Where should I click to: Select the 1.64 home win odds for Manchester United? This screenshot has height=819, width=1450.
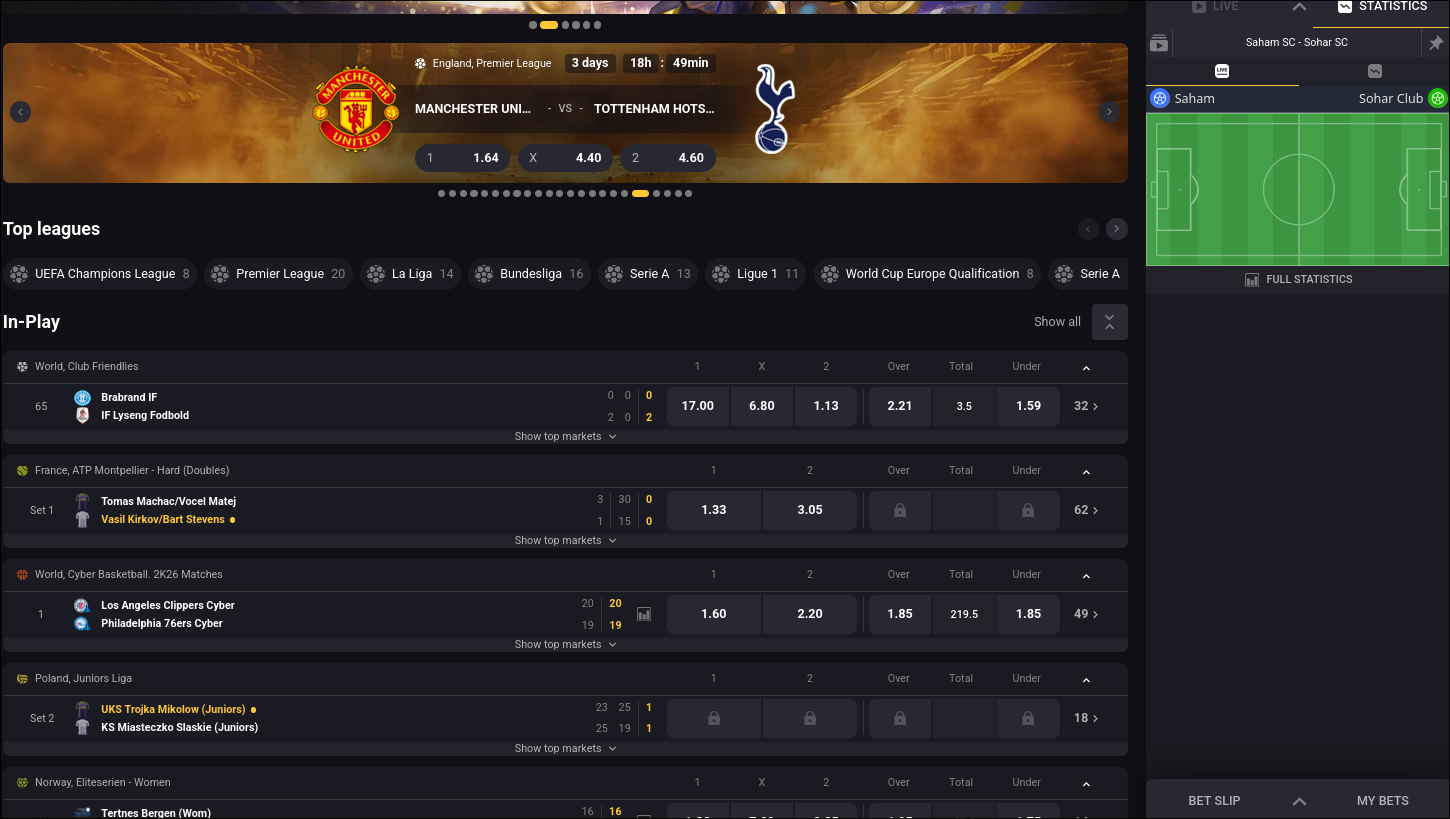(462, 157)
